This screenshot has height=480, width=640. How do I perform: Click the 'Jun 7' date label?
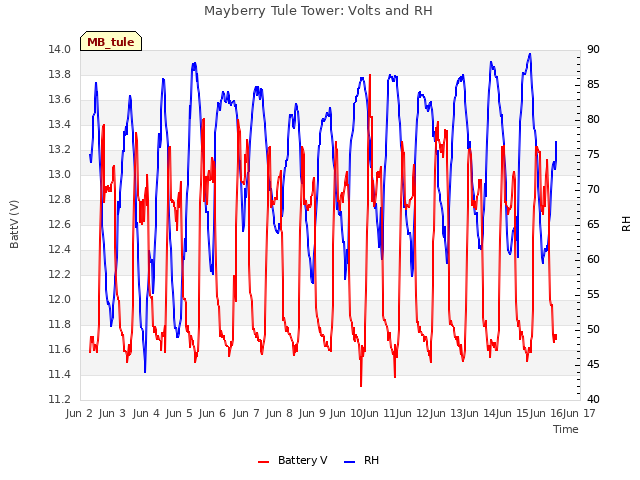tap(246, 413)
